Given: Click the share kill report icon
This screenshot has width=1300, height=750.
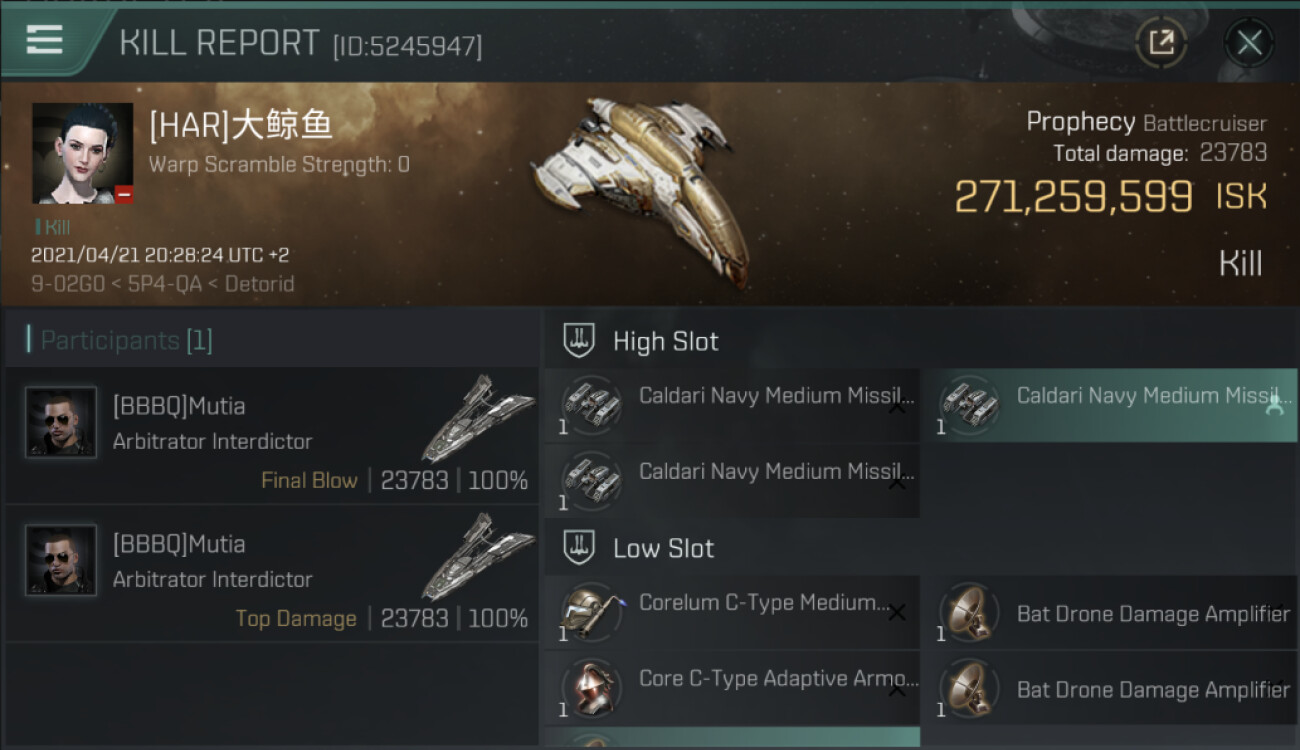Looking at the screenshot, I should (1160, 43).
